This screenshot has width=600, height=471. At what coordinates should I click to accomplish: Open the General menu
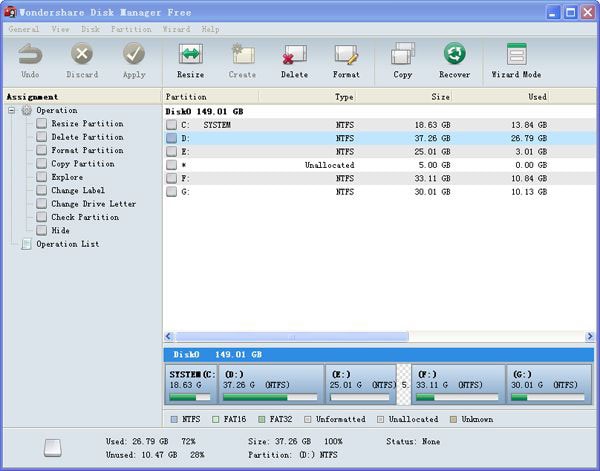(x=24, y=29)
